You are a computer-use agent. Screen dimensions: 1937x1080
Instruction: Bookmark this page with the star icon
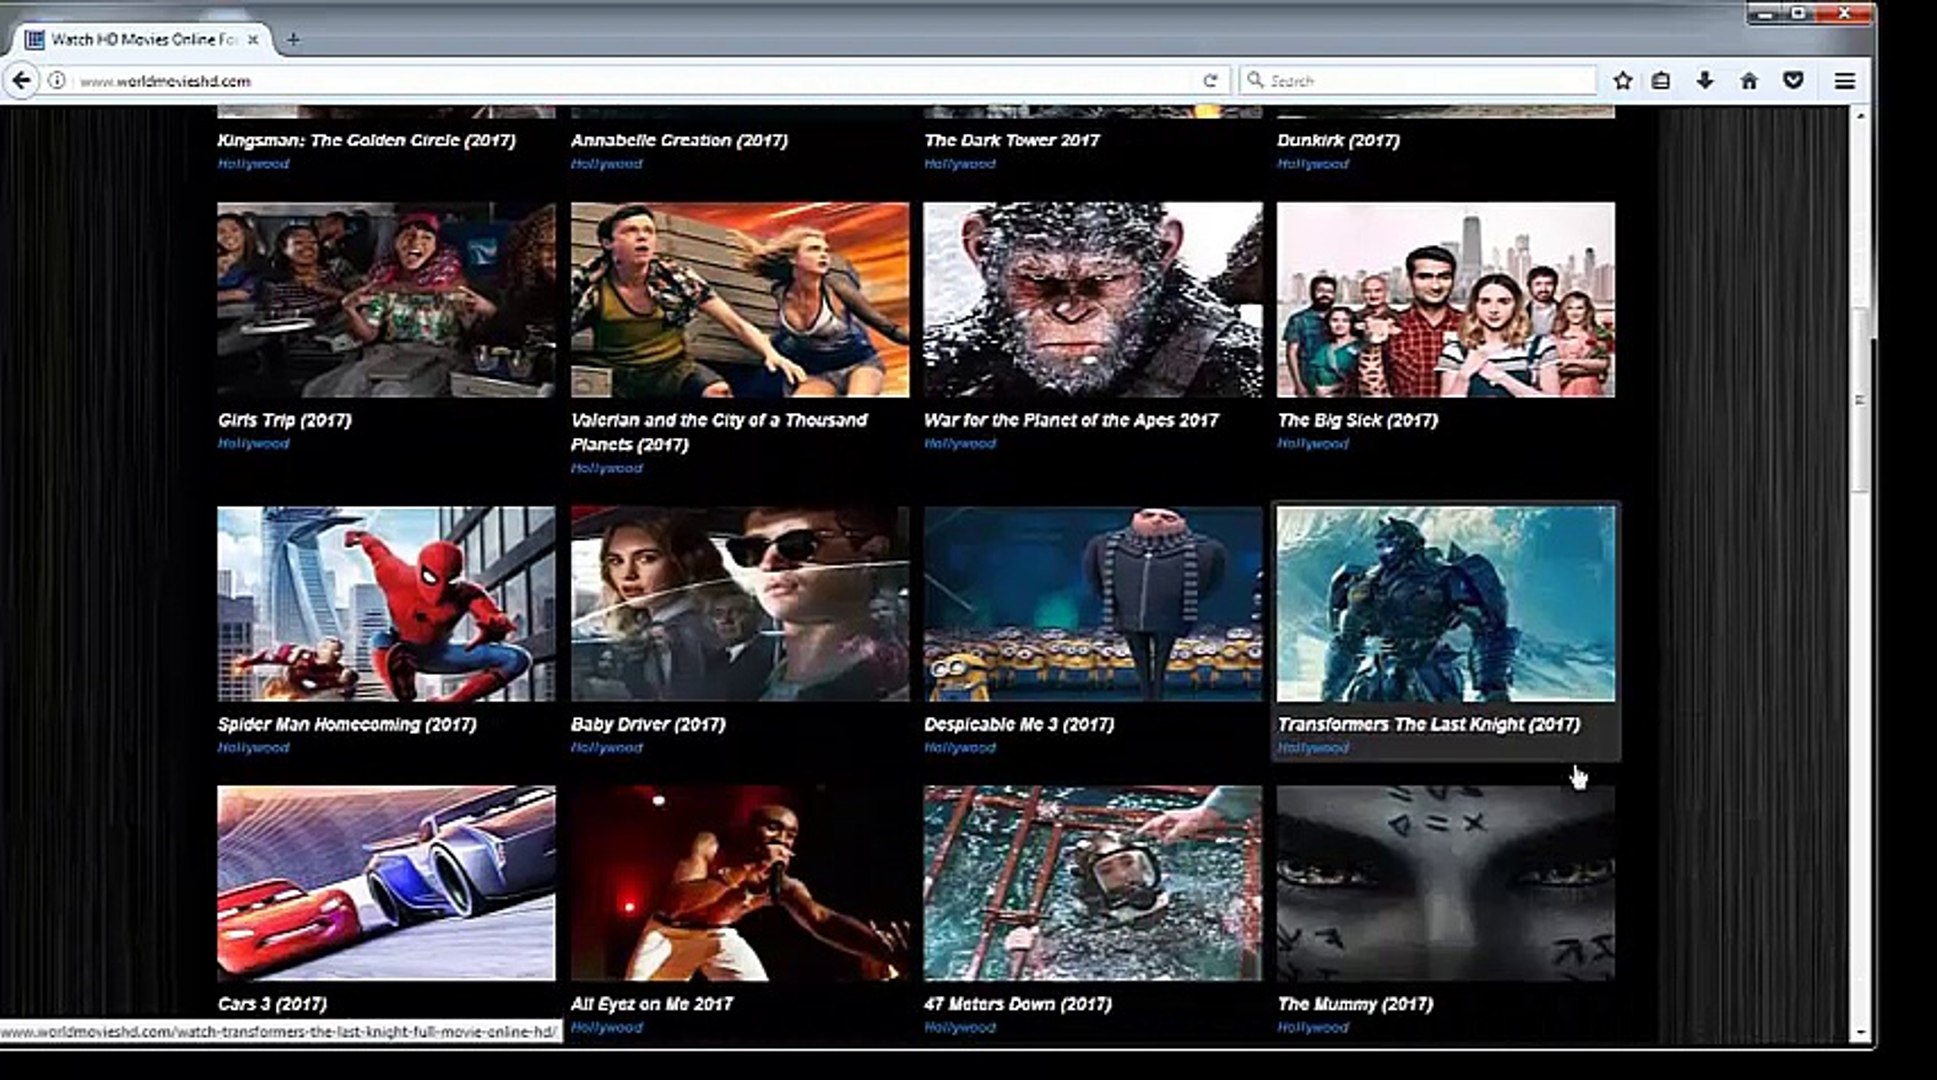click(x=1622, y=80)
